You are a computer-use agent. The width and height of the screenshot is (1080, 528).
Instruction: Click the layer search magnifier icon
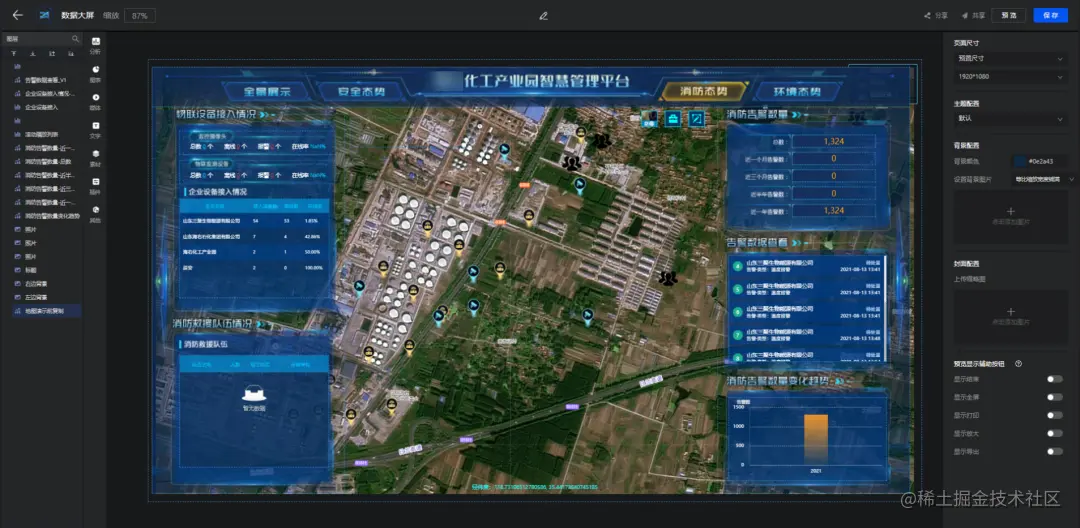pyautogui.click(x=76, y=39)
